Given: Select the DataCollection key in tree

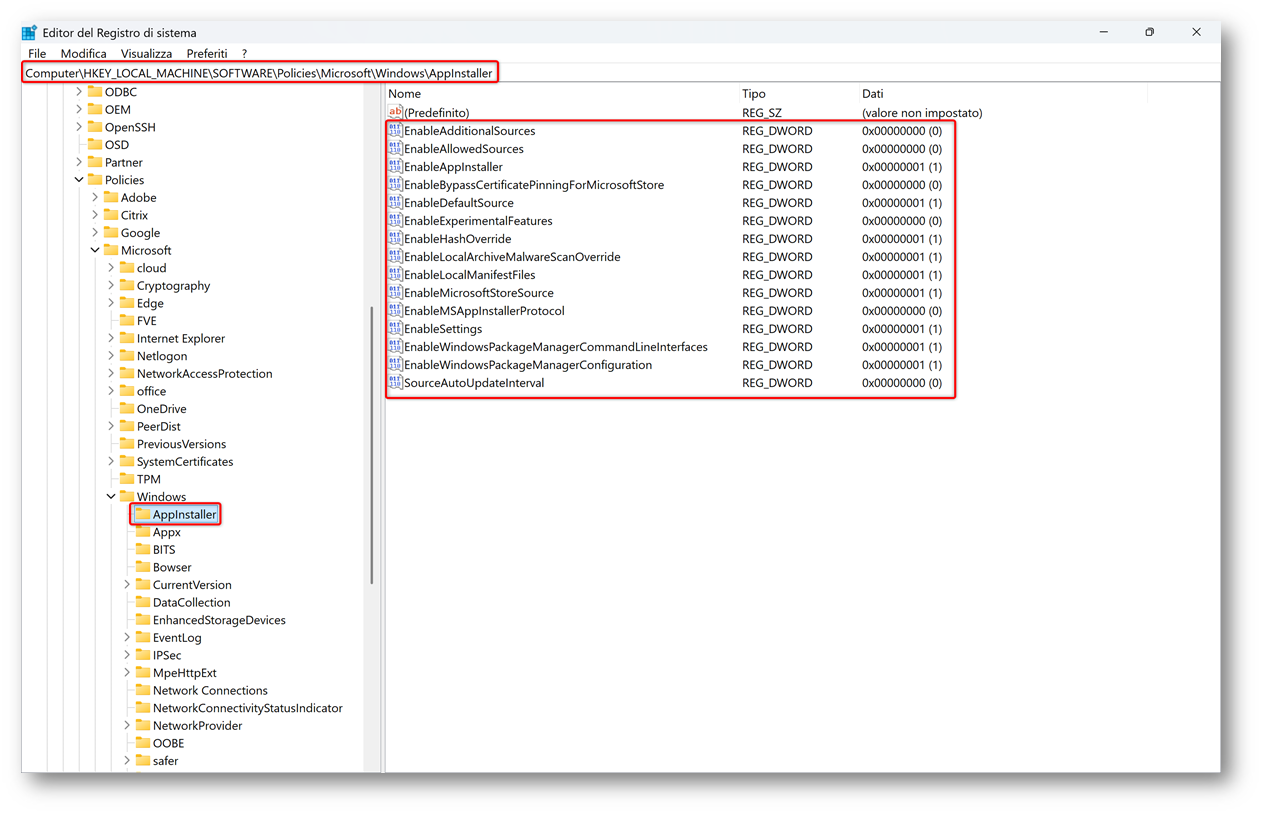Looking at the screenshot, I should click(x=191, y=603).
